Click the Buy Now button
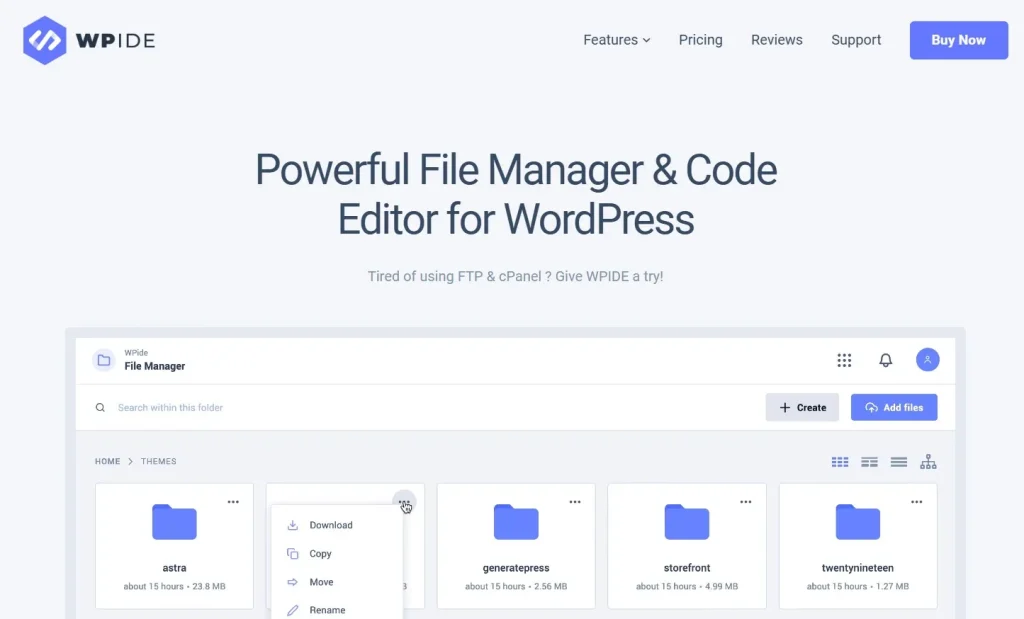 point(959,40)
